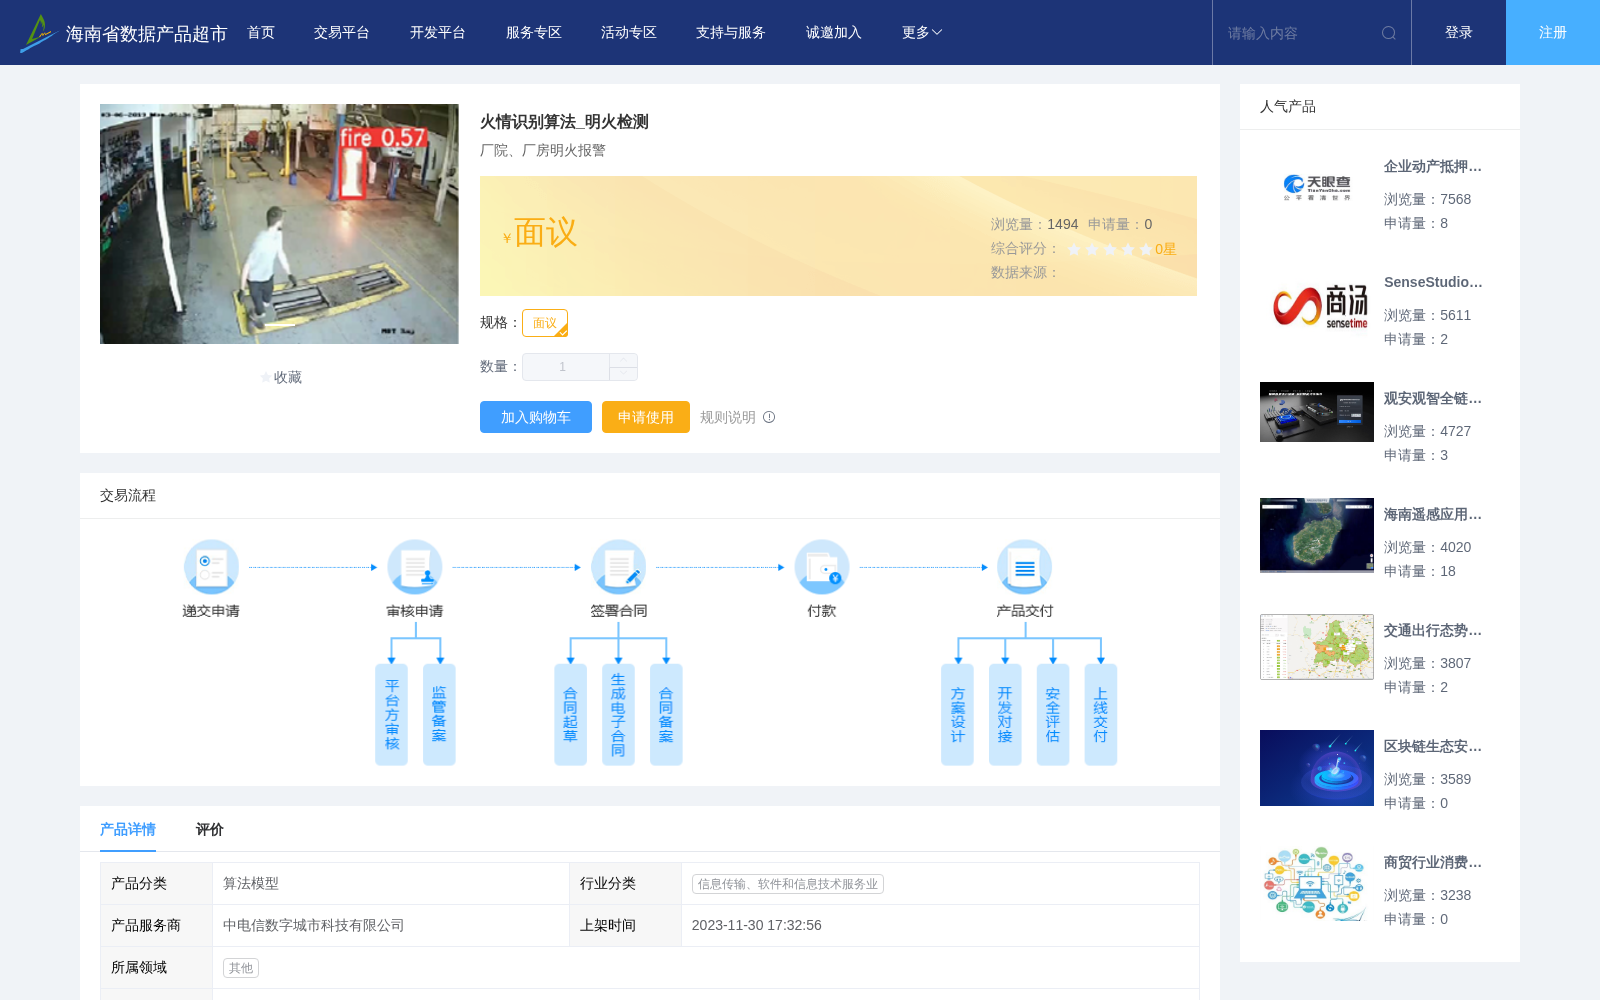Click the 生成电子合同 sub-step box
1600x1000 pixels.
coord(618,715)
